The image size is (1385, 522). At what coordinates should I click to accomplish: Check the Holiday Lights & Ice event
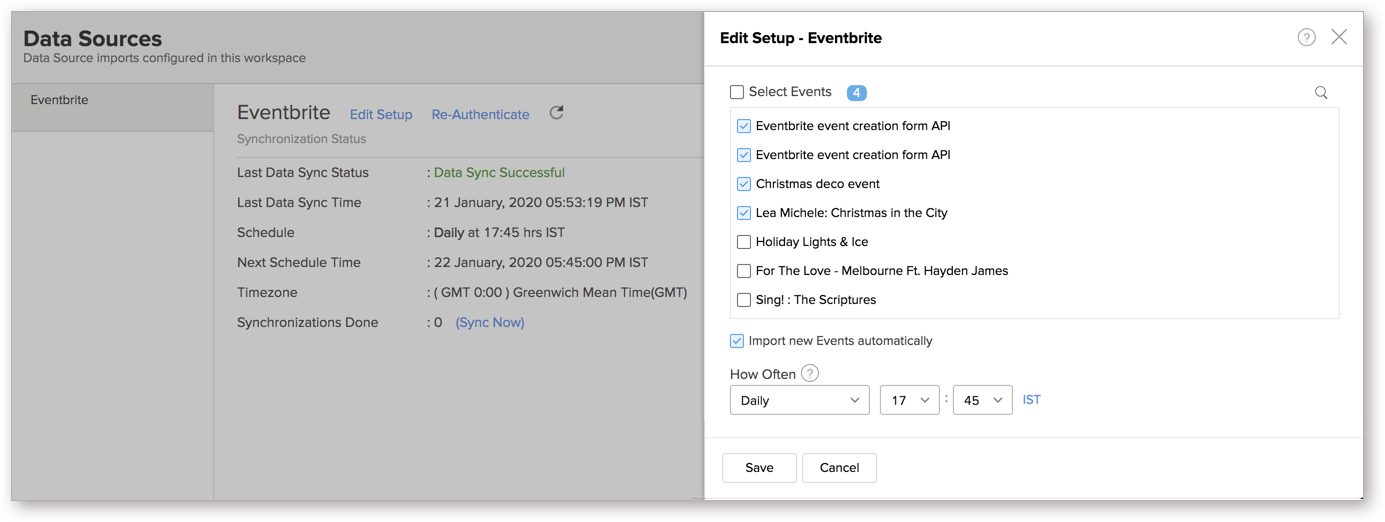pyautogui.click(x=744, y=242)
